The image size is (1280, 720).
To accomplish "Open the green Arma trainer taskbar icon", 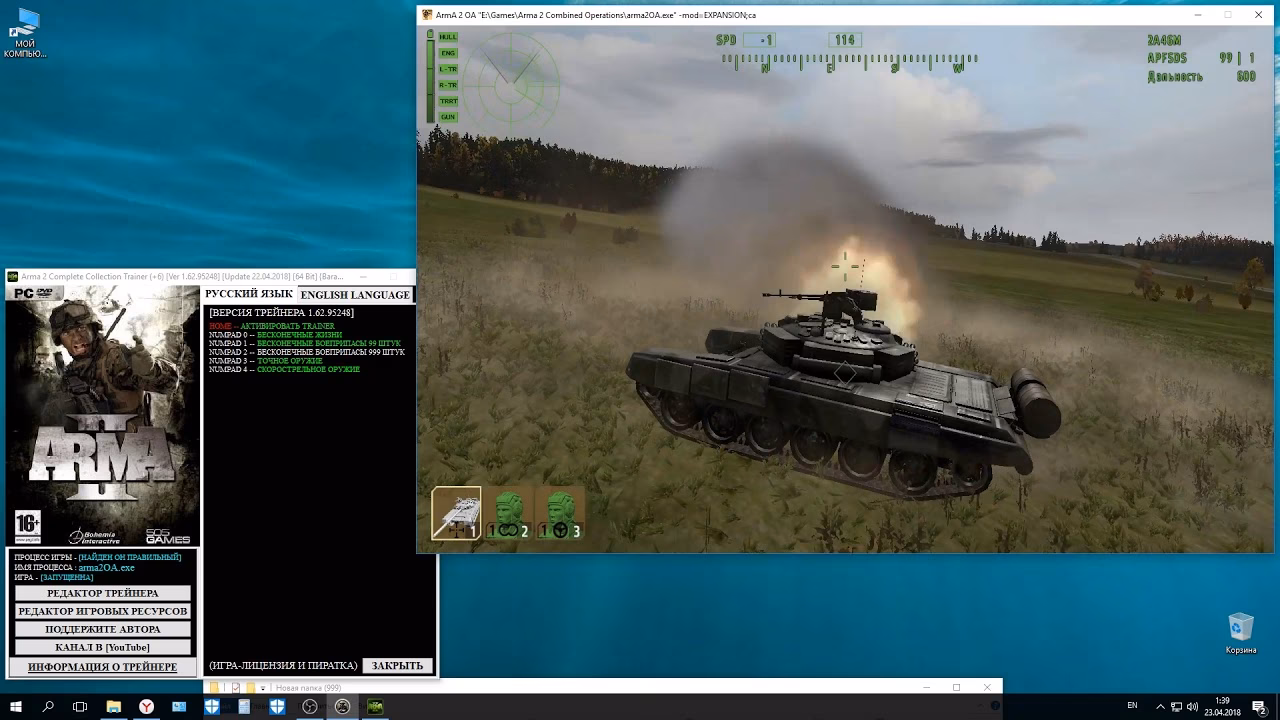I will tap(376, 707).
